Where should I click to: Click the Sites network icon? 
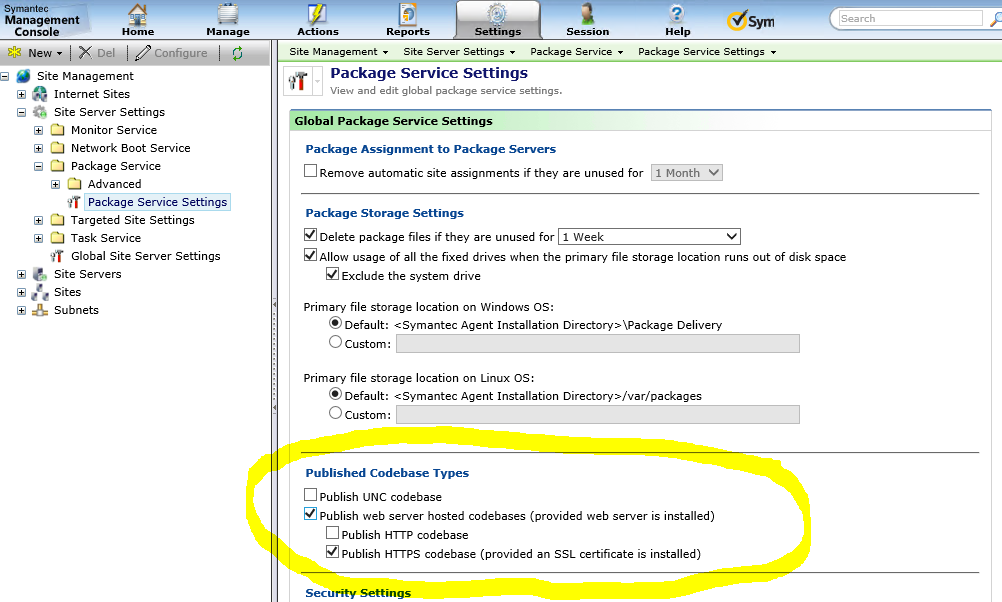[x=40, y=292]
